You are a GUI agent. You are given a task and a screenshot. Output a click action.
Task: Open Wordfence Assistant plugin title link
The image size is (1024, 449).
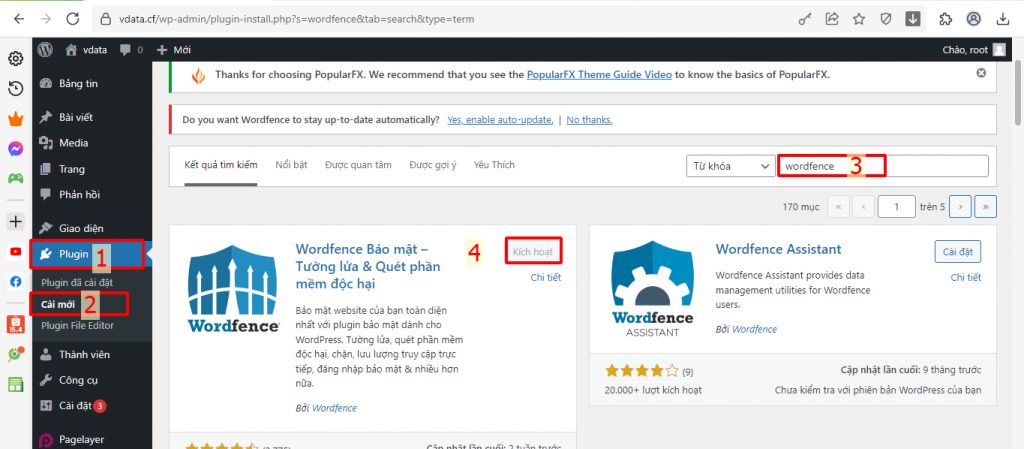[778, 249]
